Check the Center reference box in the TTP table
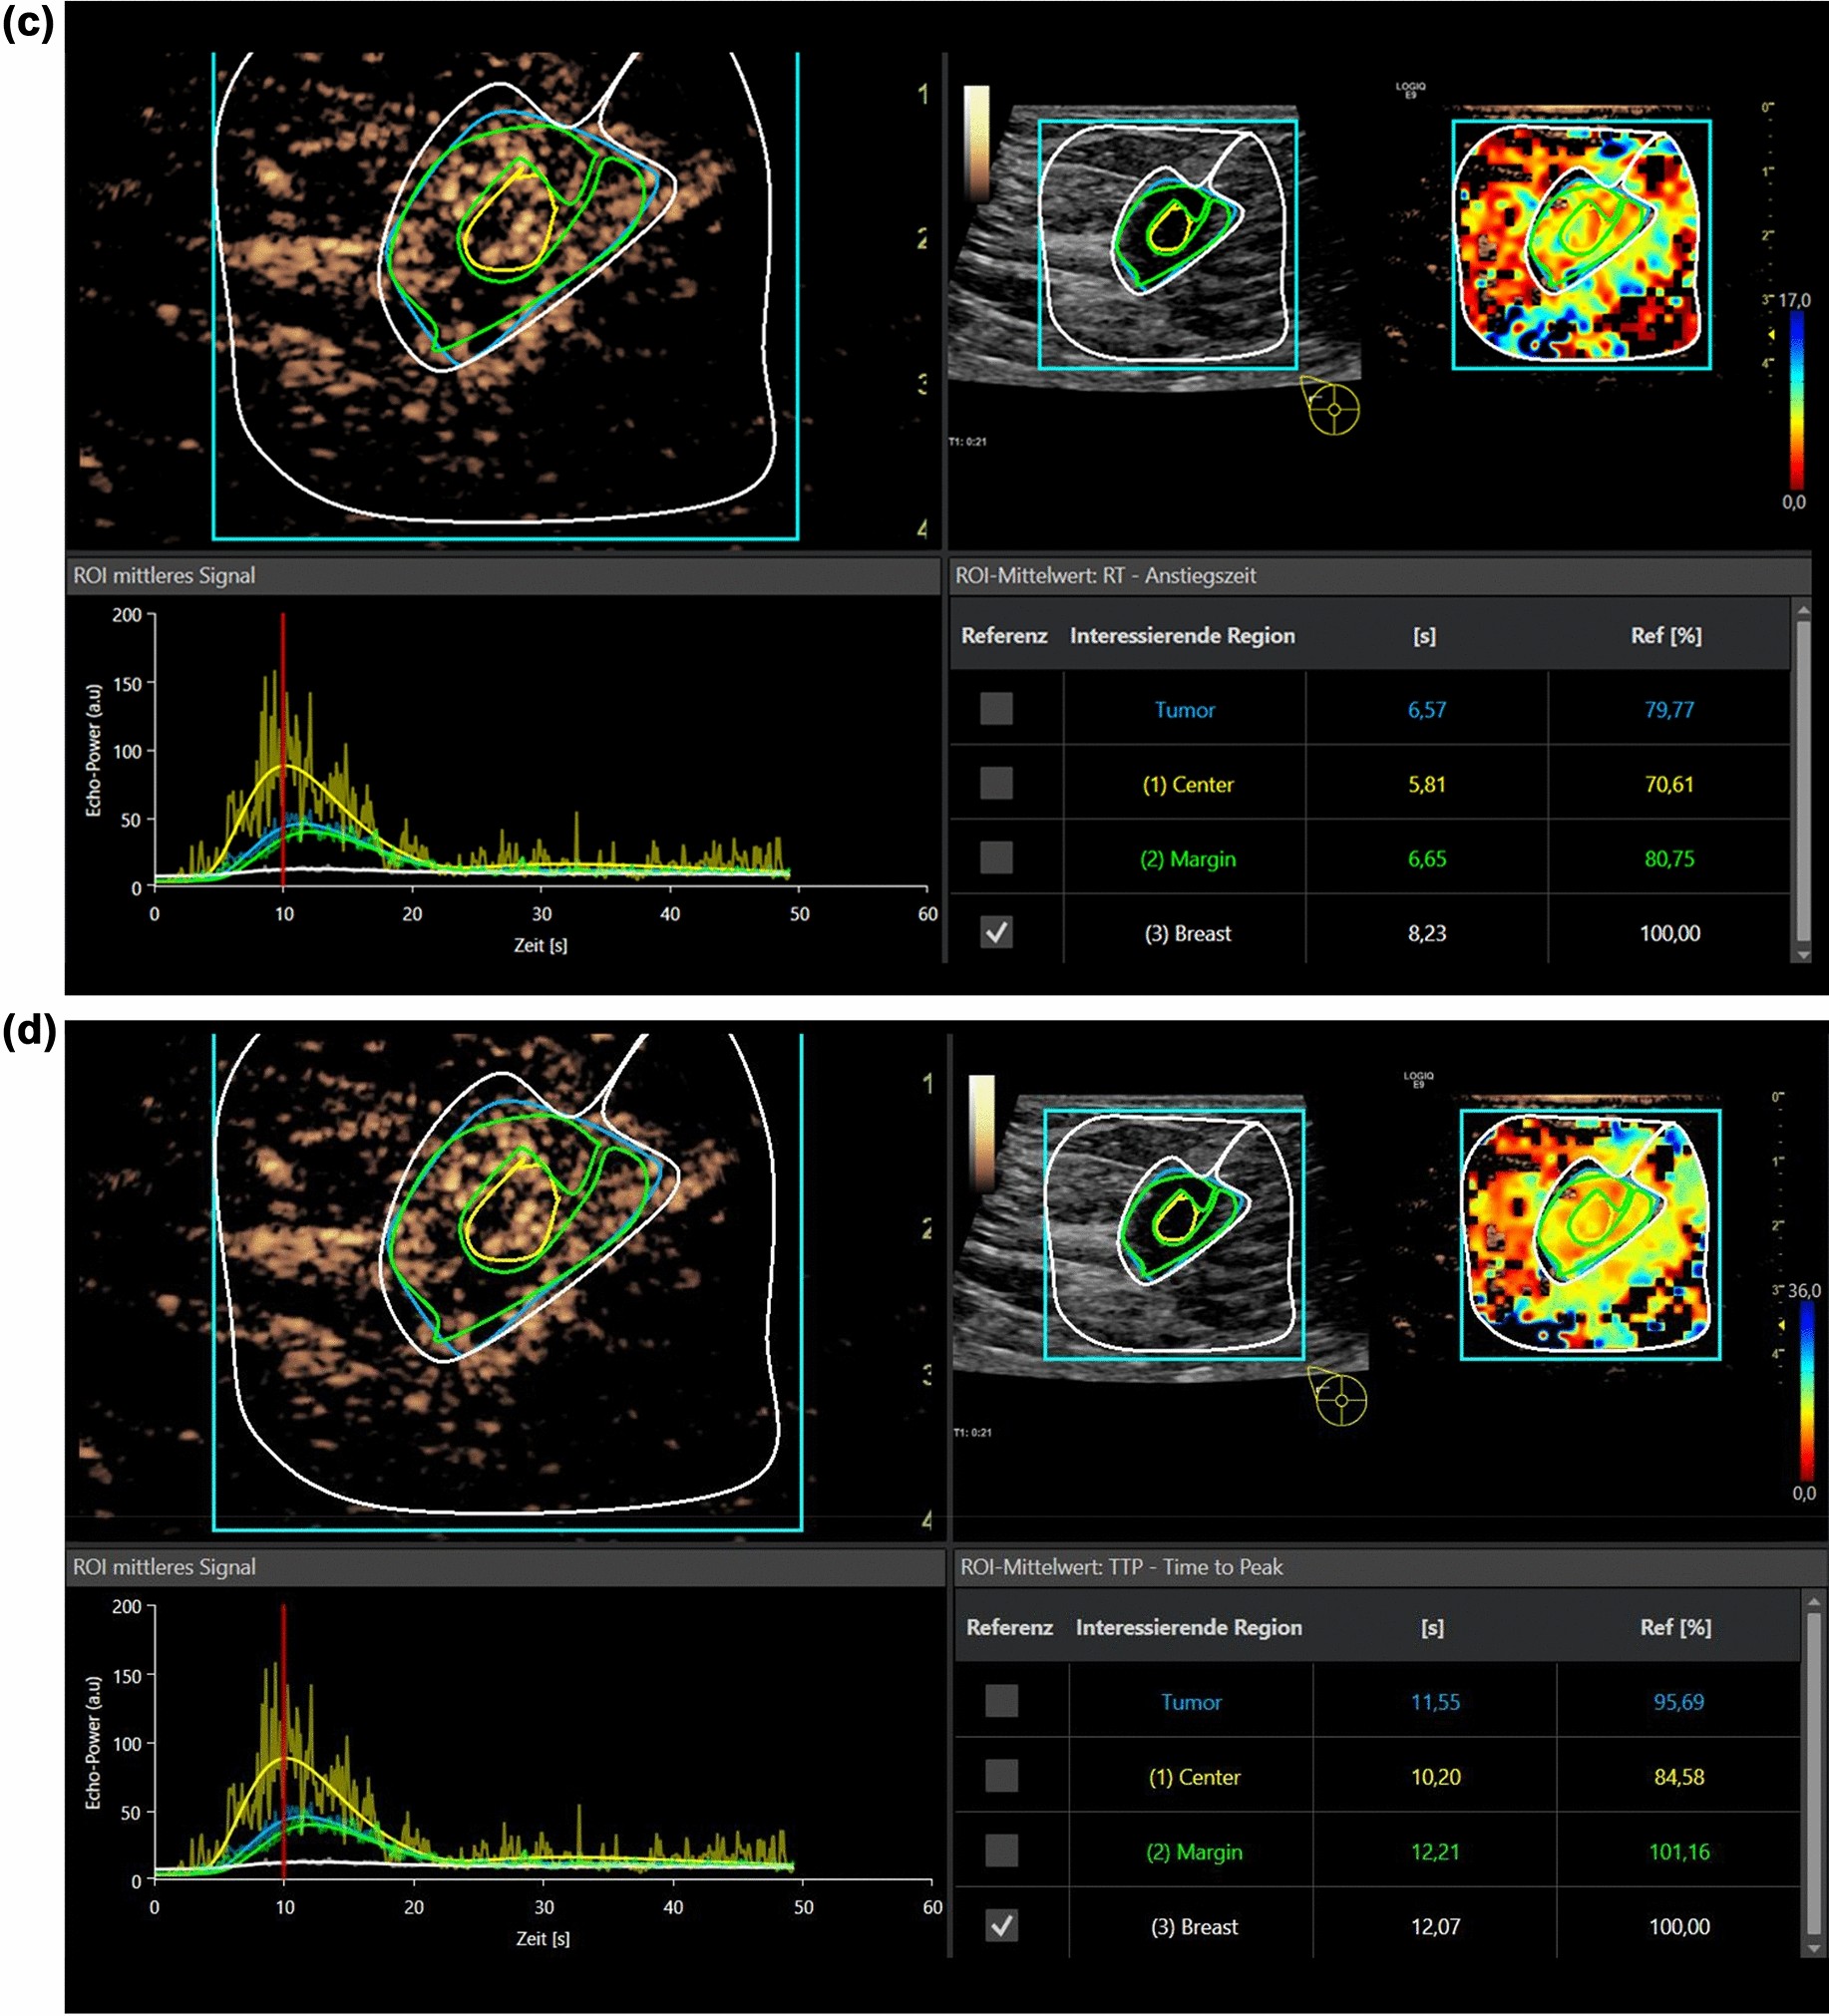 [1001, 1776]
